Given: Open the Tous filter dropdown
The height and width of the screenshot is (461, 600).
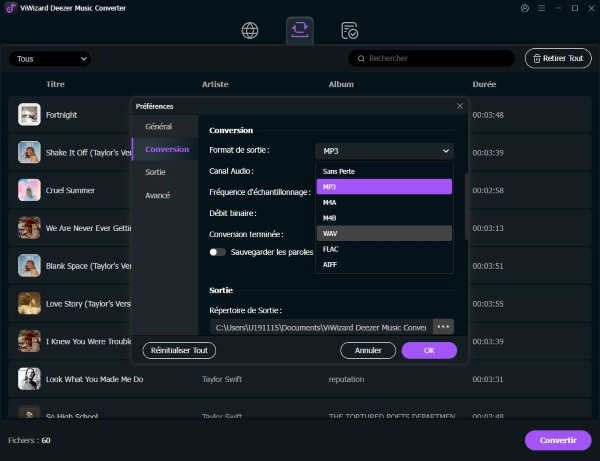Looking at the screenshot, I should 50,59.
